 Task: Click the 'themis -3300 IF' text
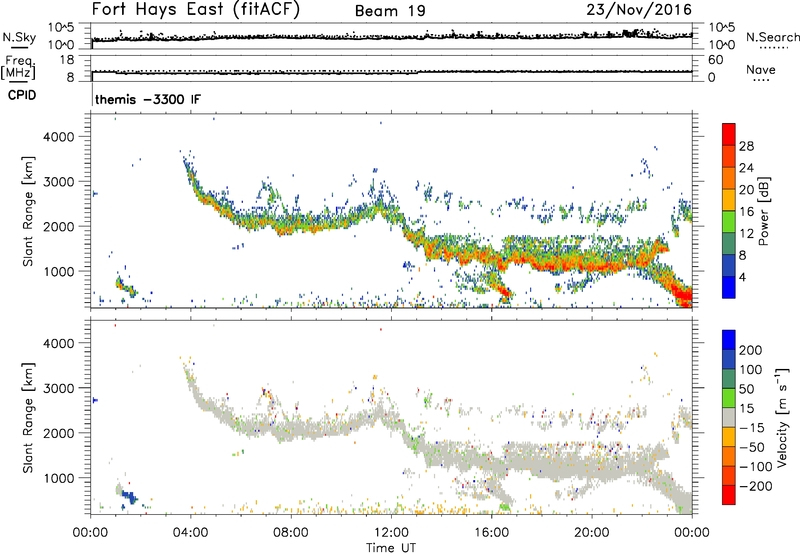pyautogui.click(x=148, y=99)
